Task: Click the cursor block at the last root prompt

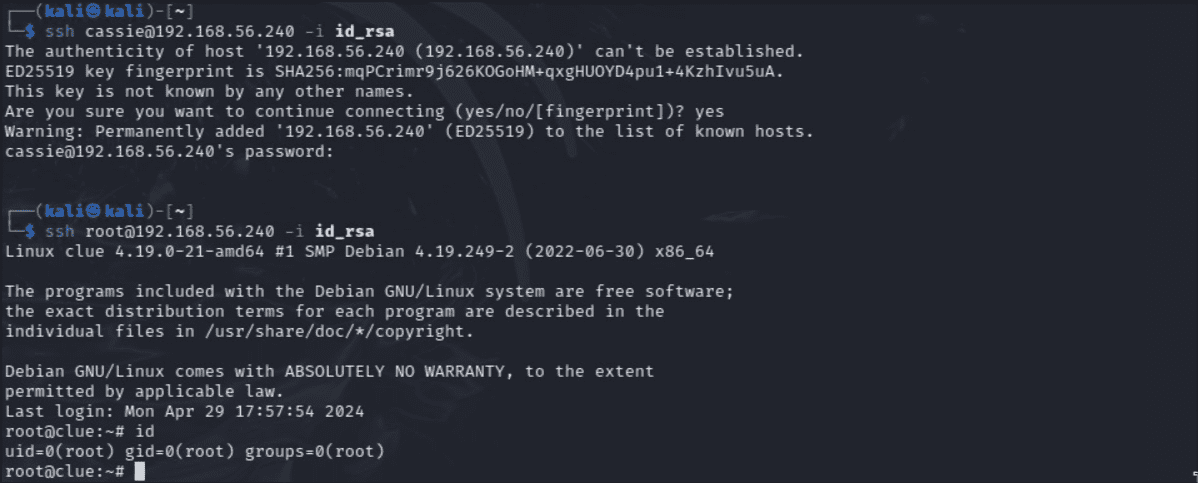Action: click(x=138, y=471)
